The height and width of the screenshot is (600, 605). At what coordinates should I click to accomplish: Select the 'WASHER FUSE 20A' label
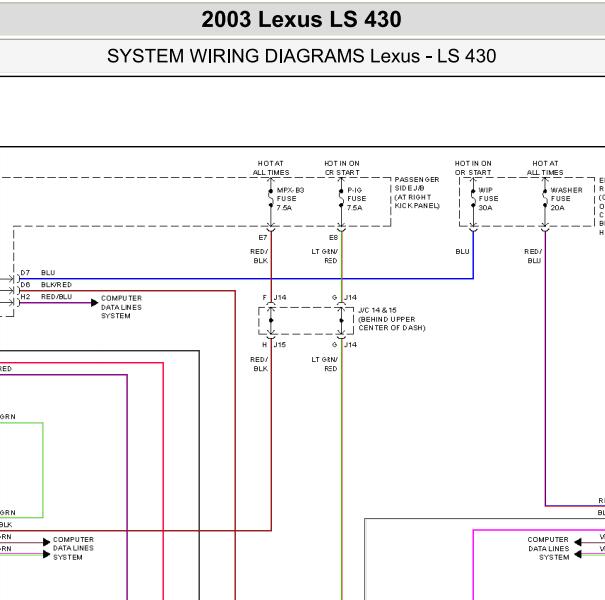(x=566, y=199)
